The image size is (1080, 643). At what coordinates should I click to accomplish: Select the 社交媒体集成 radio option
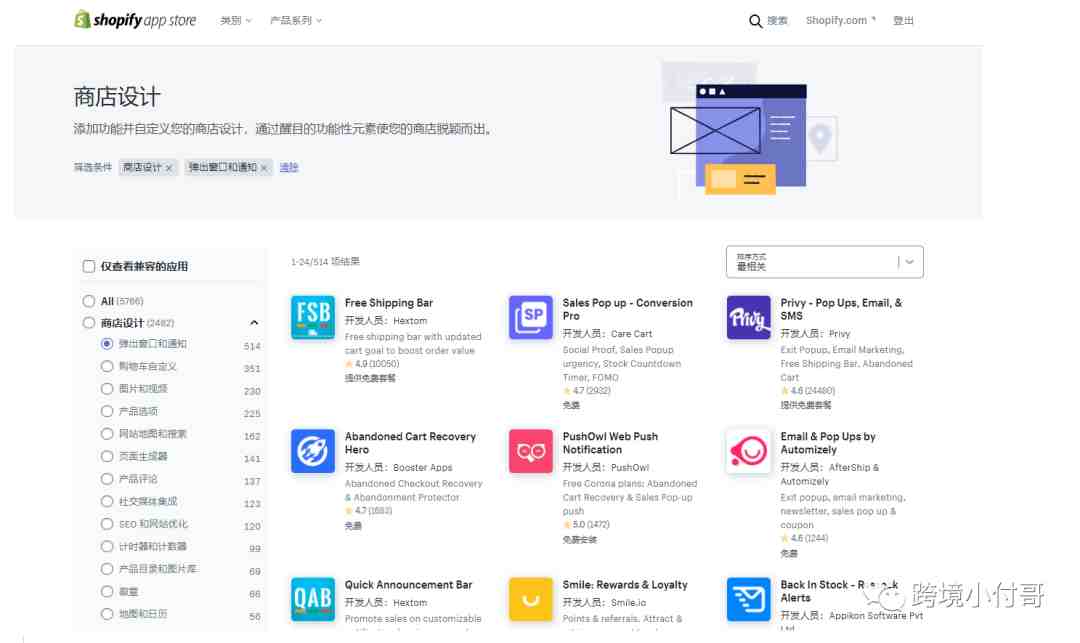click(107, 501)
